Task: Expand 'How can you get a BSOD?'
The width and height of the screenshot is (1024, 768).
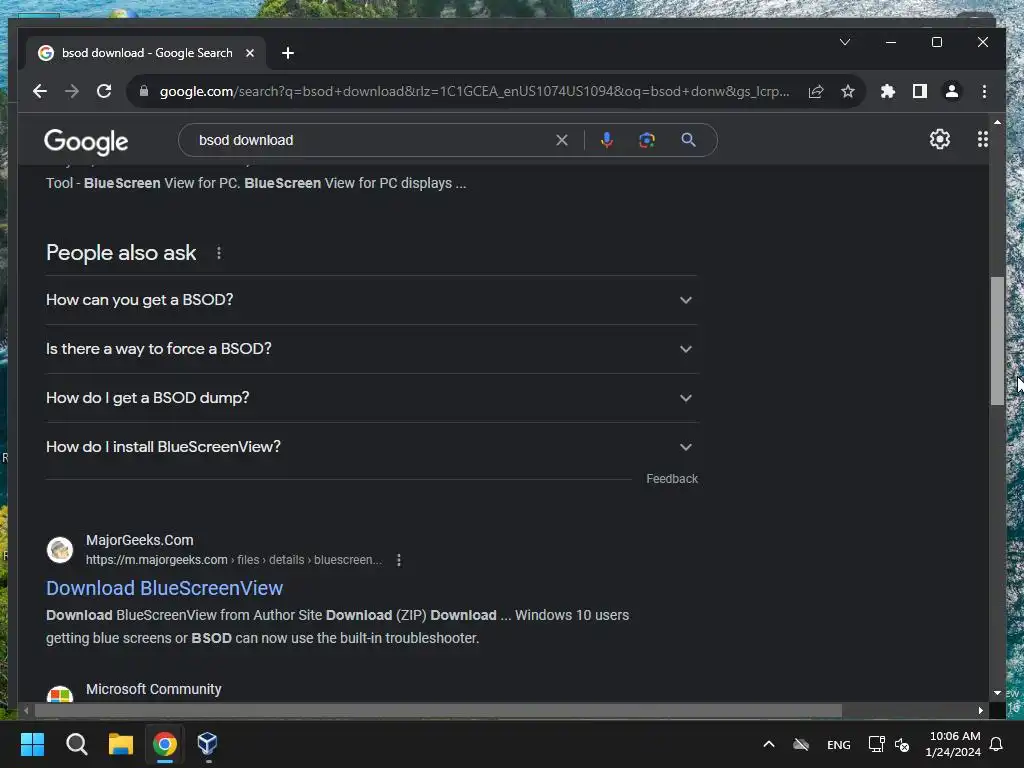Action: click(372, 300)
